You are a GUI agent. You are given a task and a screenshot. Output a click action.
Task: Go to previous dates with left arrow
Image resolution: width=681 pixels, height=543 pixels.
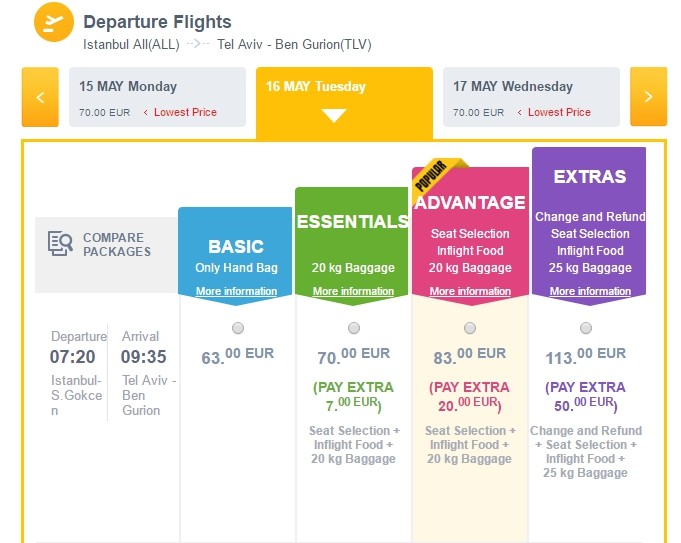[x=40, y=97]
